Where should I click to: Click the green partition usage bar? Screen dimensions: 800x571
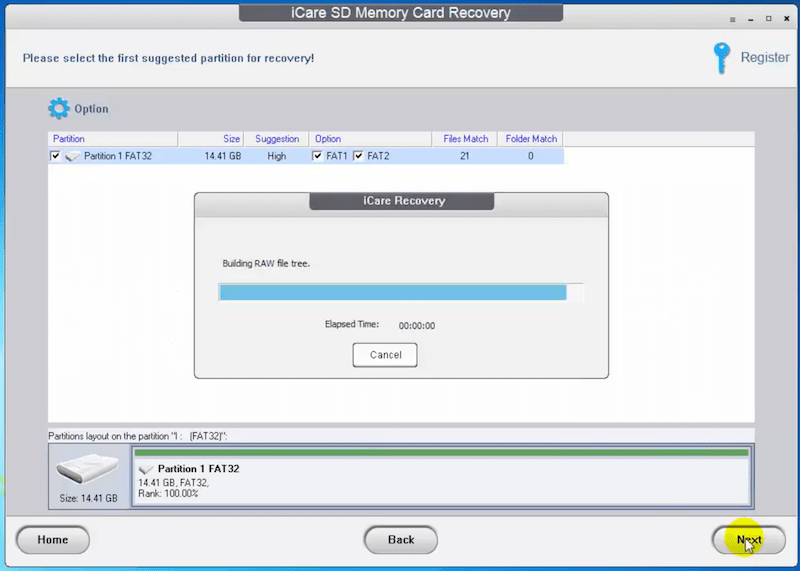(x=441, y=453)
